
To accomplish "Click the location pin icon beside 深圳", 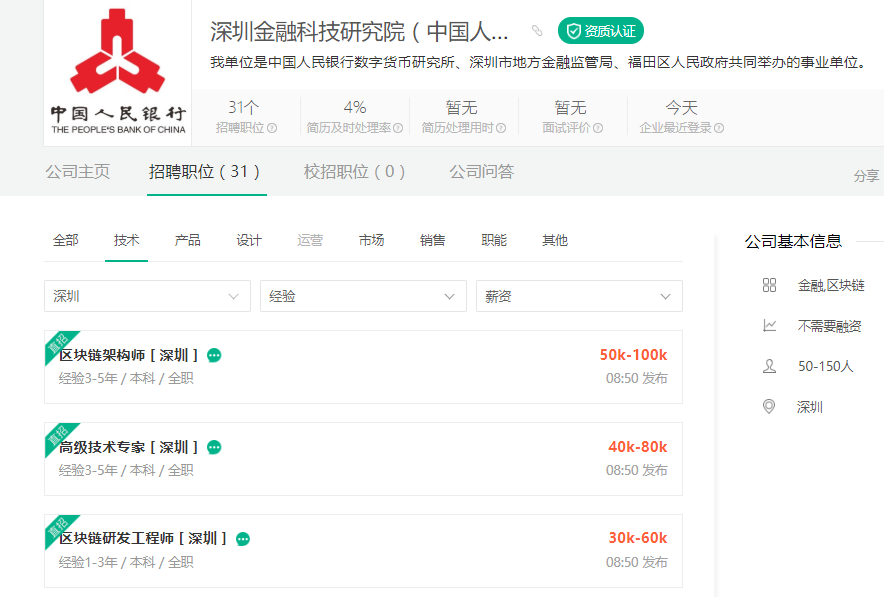I will coord(769,406).
